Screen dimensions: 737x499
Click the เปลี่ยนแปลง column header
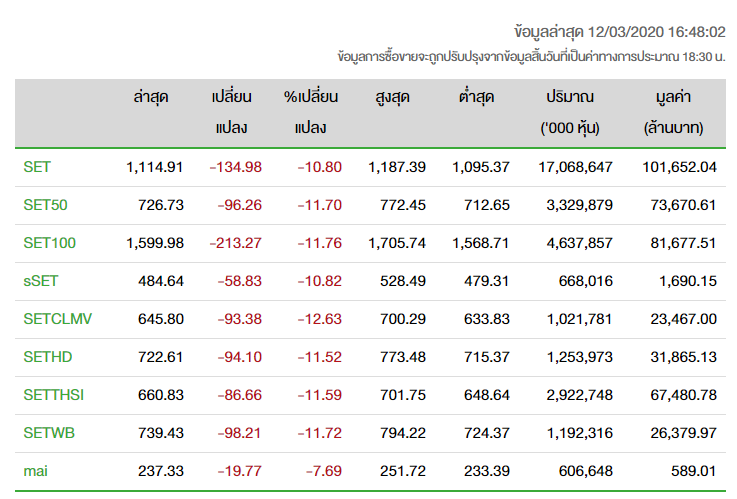[231, 112]
